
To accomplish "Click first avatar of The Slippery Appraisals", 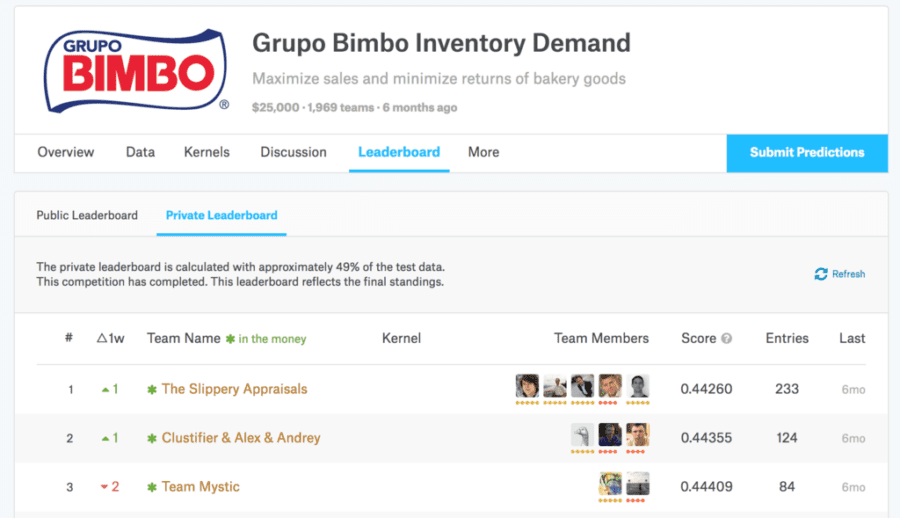I will 527,386.
